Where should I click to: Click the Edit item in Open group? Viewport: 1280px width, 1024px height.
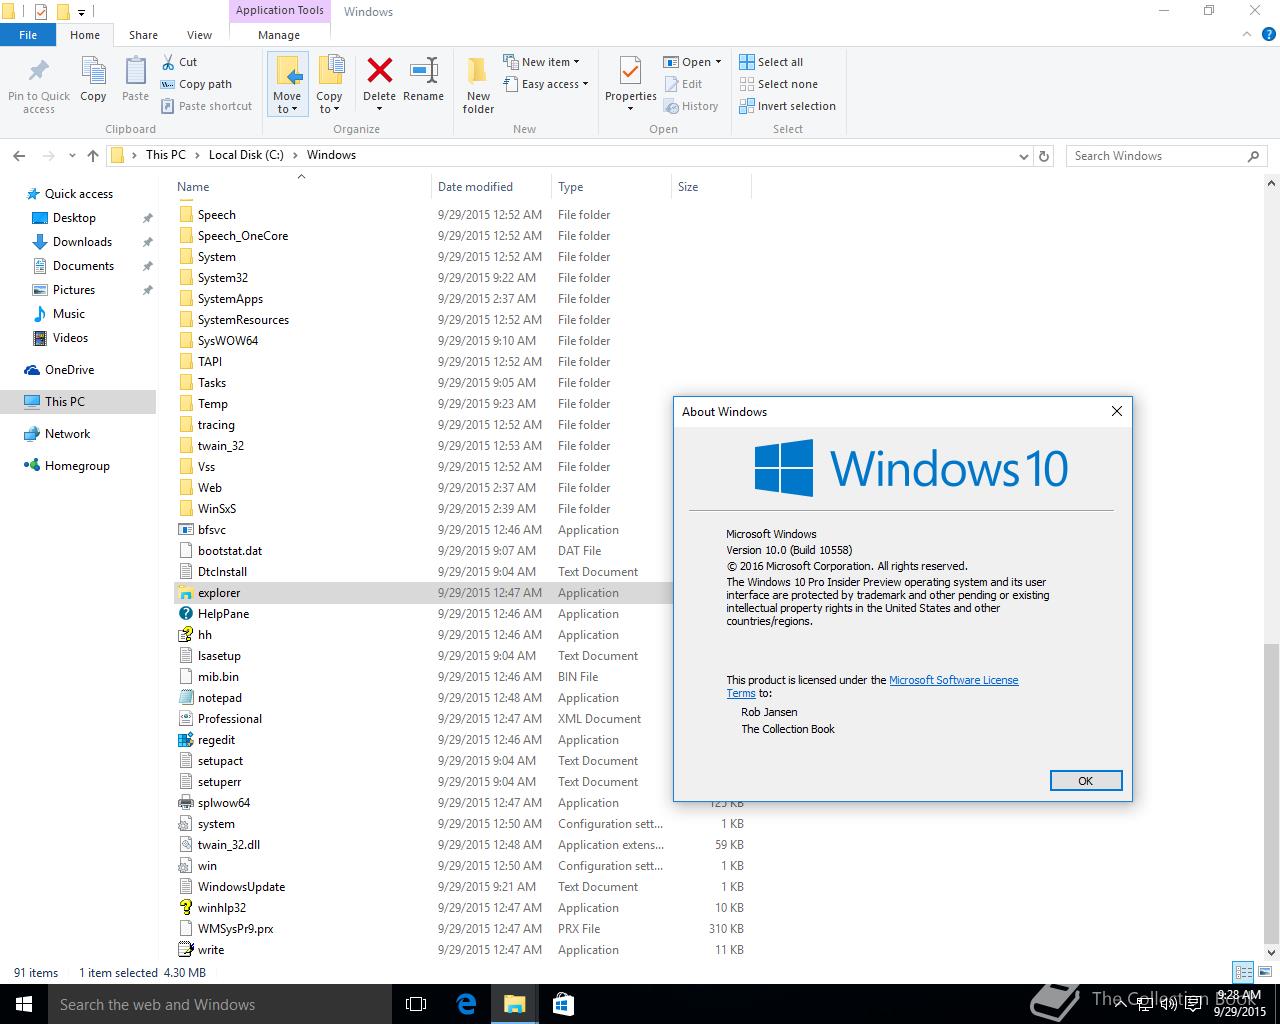pyautogui.click(x=682, y=84)
